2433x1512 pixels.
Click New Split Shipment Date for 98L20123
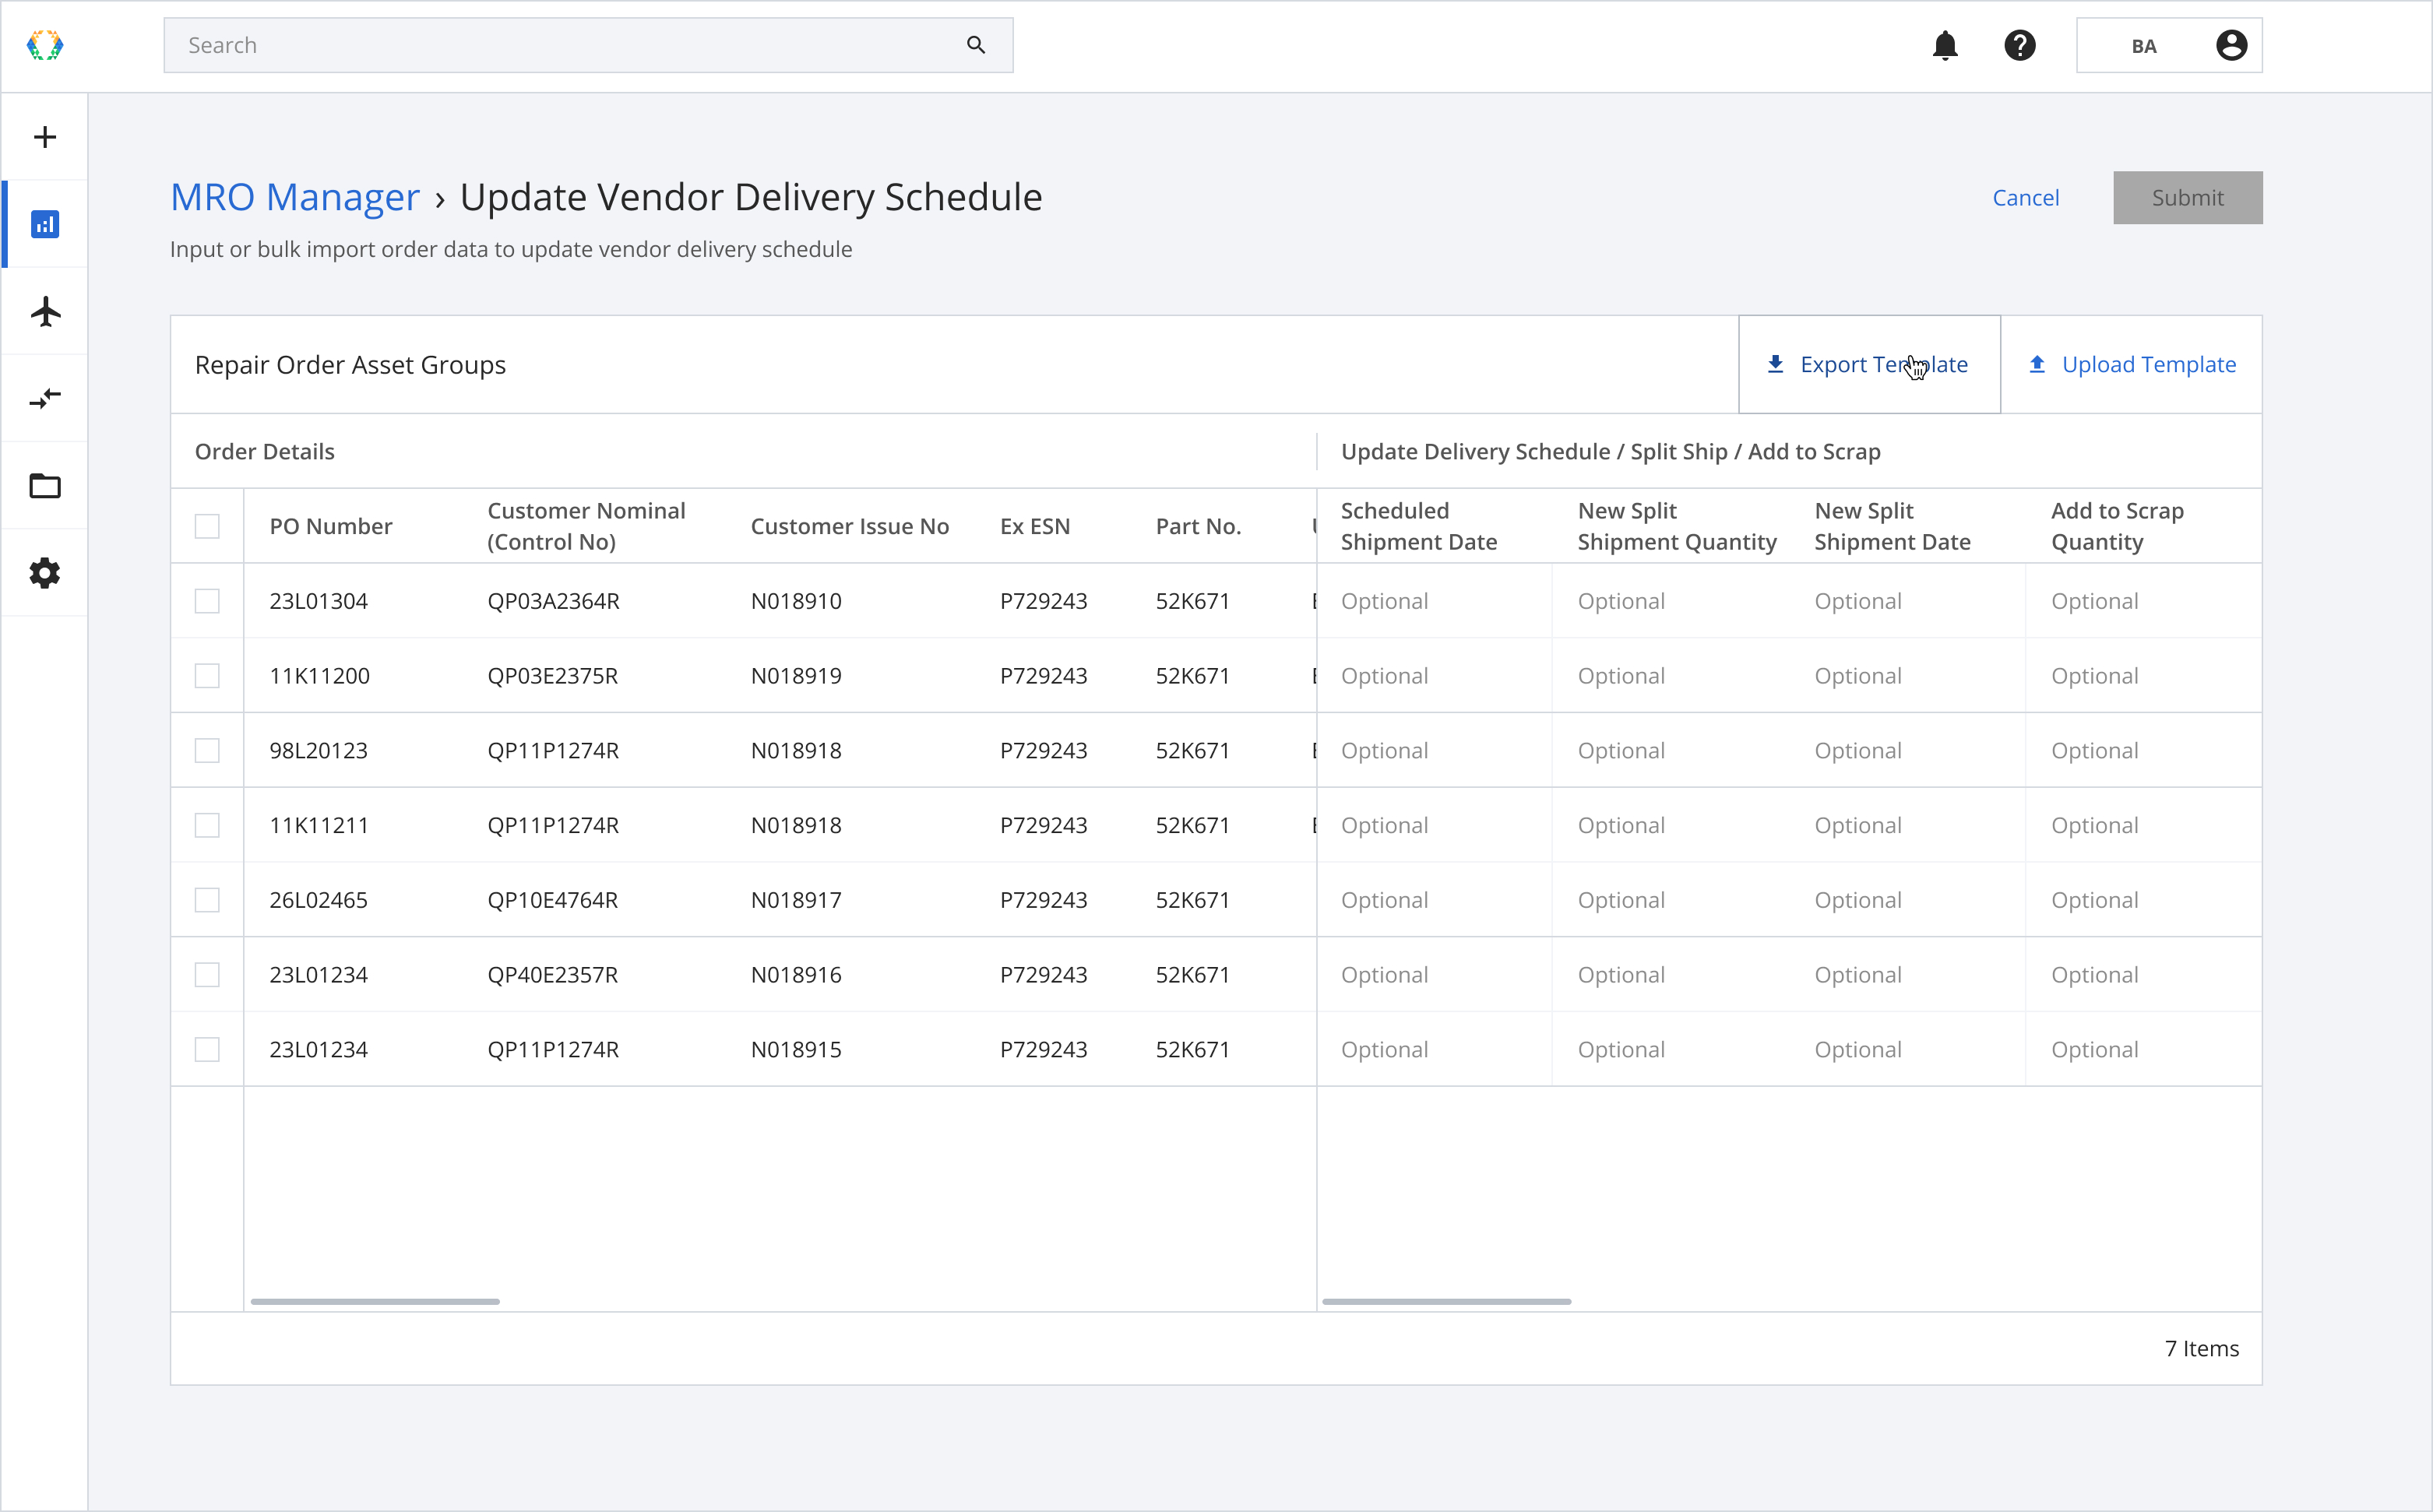coord(1907,751)
